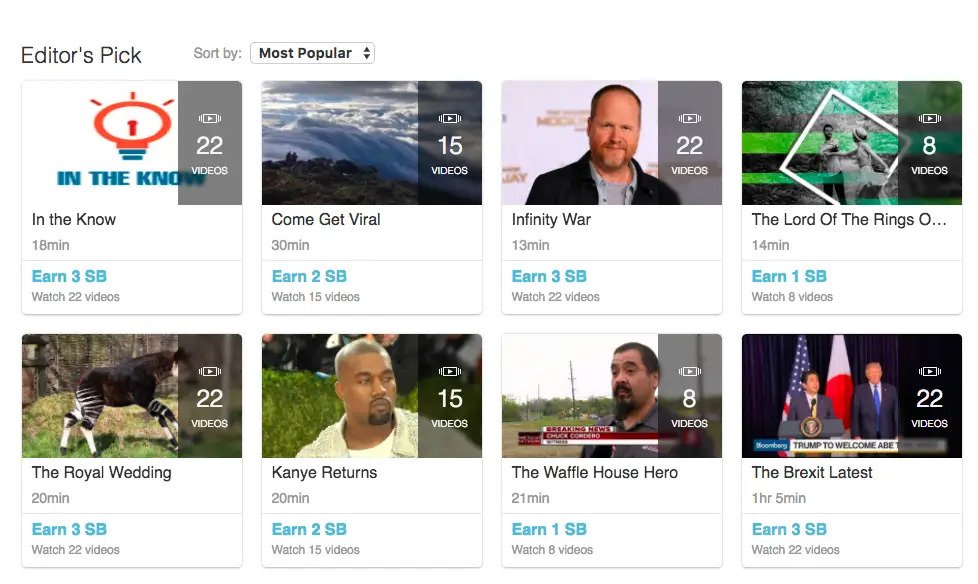Click Watch 22 videos under In the Know
This screenshot has height=584, width=978.
tap(75, 297)
